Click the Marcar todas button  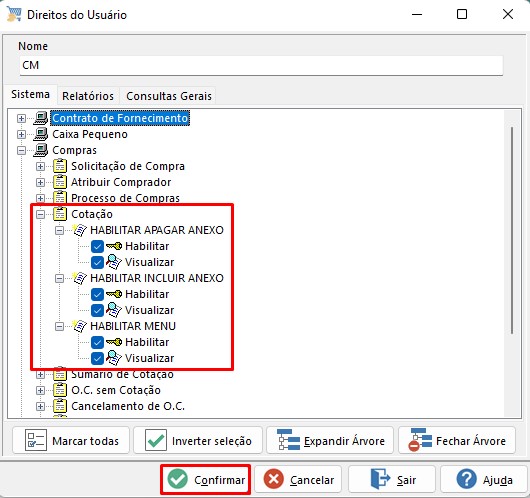71,441
